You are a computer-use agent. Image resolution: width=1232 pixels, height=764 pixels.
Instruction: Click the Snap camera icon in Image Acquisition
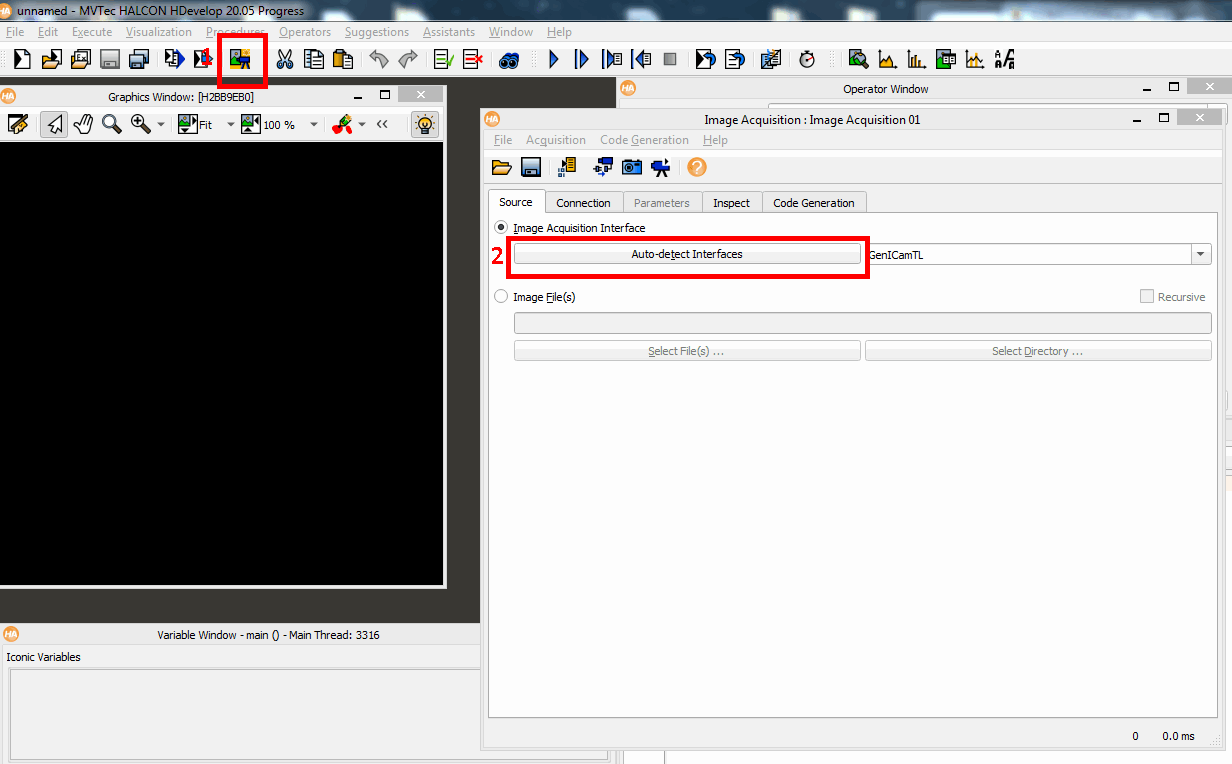coord(632,168)
